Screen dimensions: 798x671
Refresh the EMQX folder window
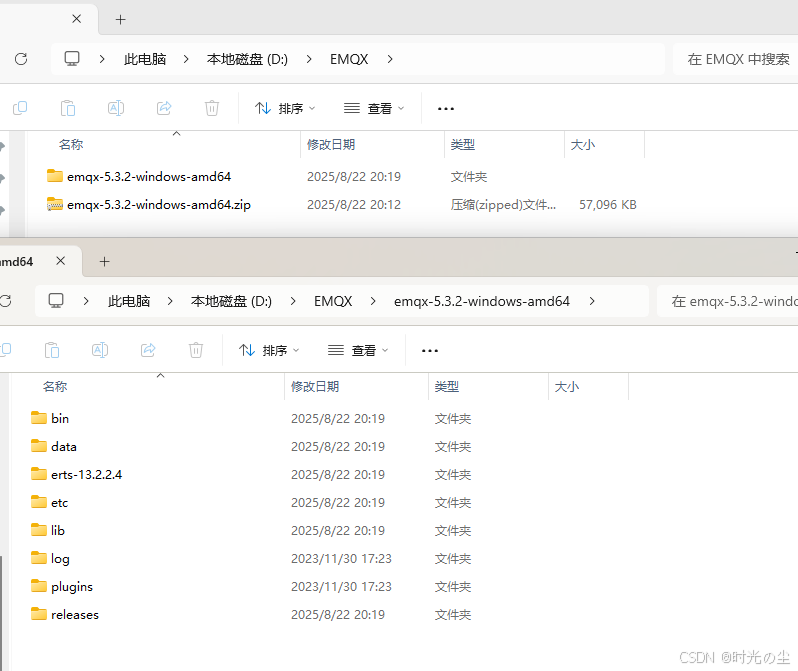21,59
